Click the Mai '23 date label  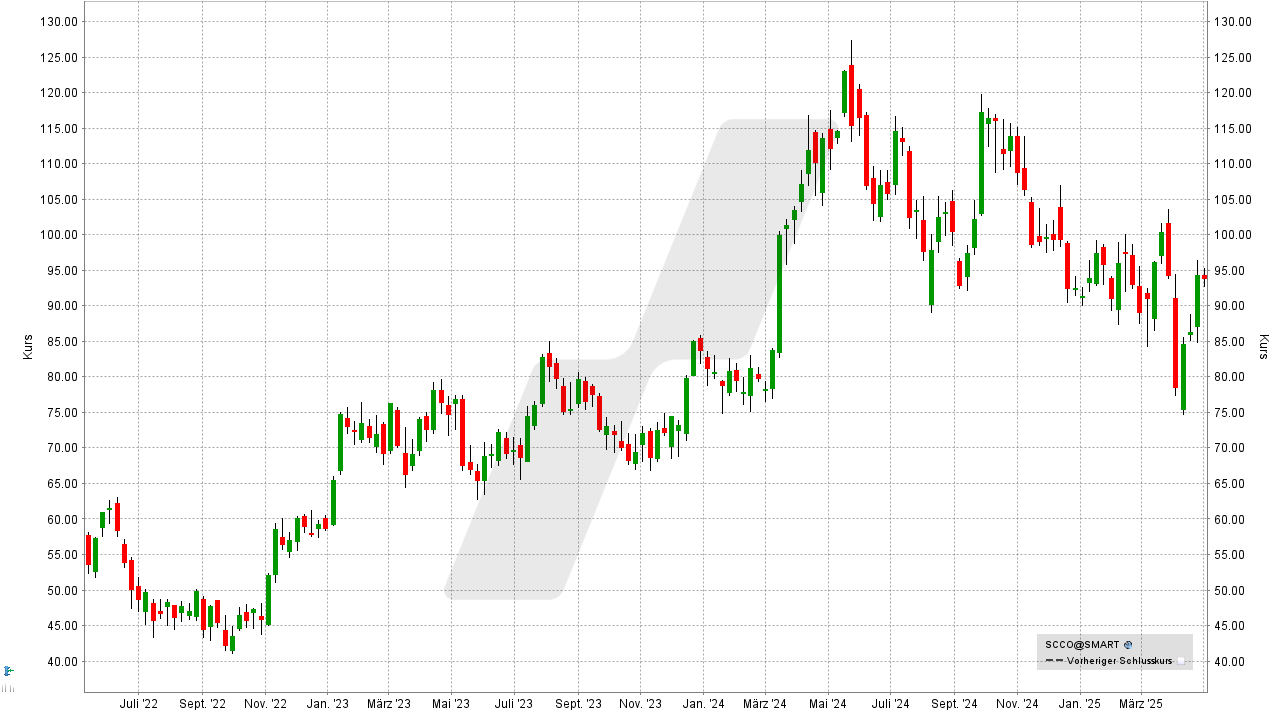[452, 704]
